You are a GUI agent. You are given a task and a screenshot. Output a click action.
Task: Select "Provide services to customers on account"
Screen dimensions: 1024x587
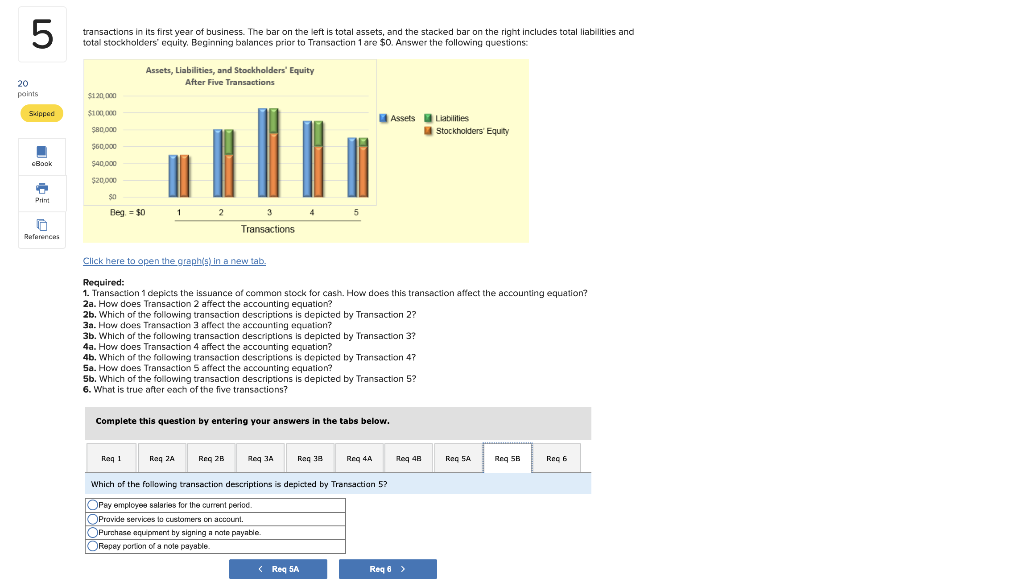click(x=93, y=518)
